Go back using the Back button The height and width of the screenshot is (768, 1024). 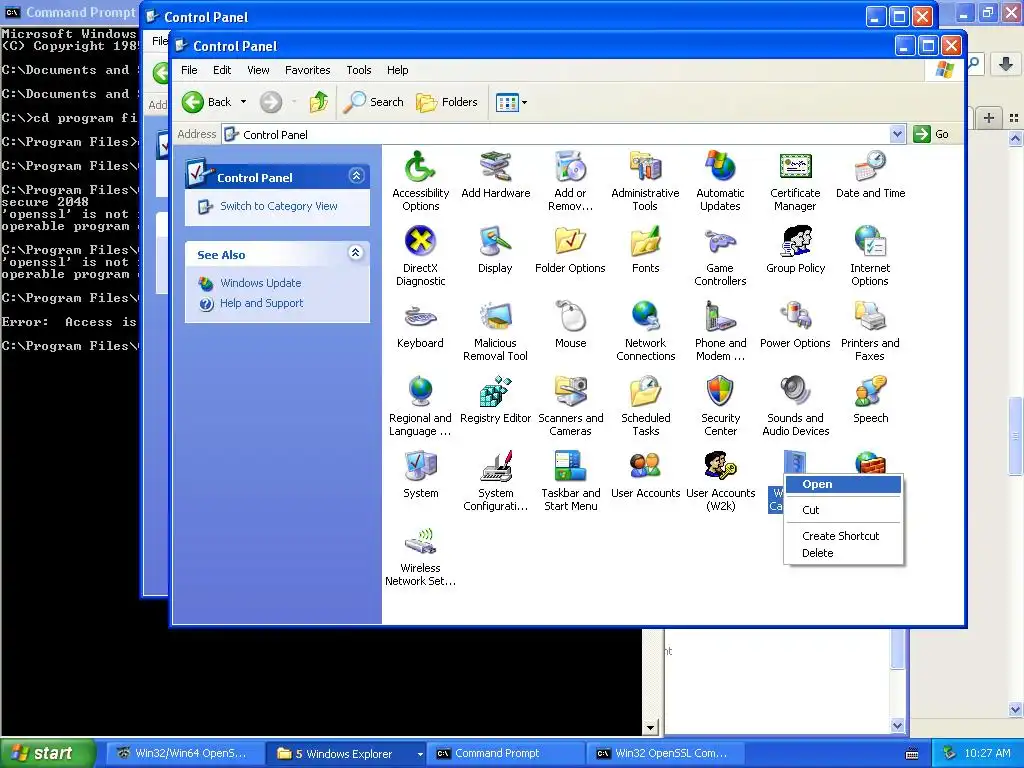point(206,102)
